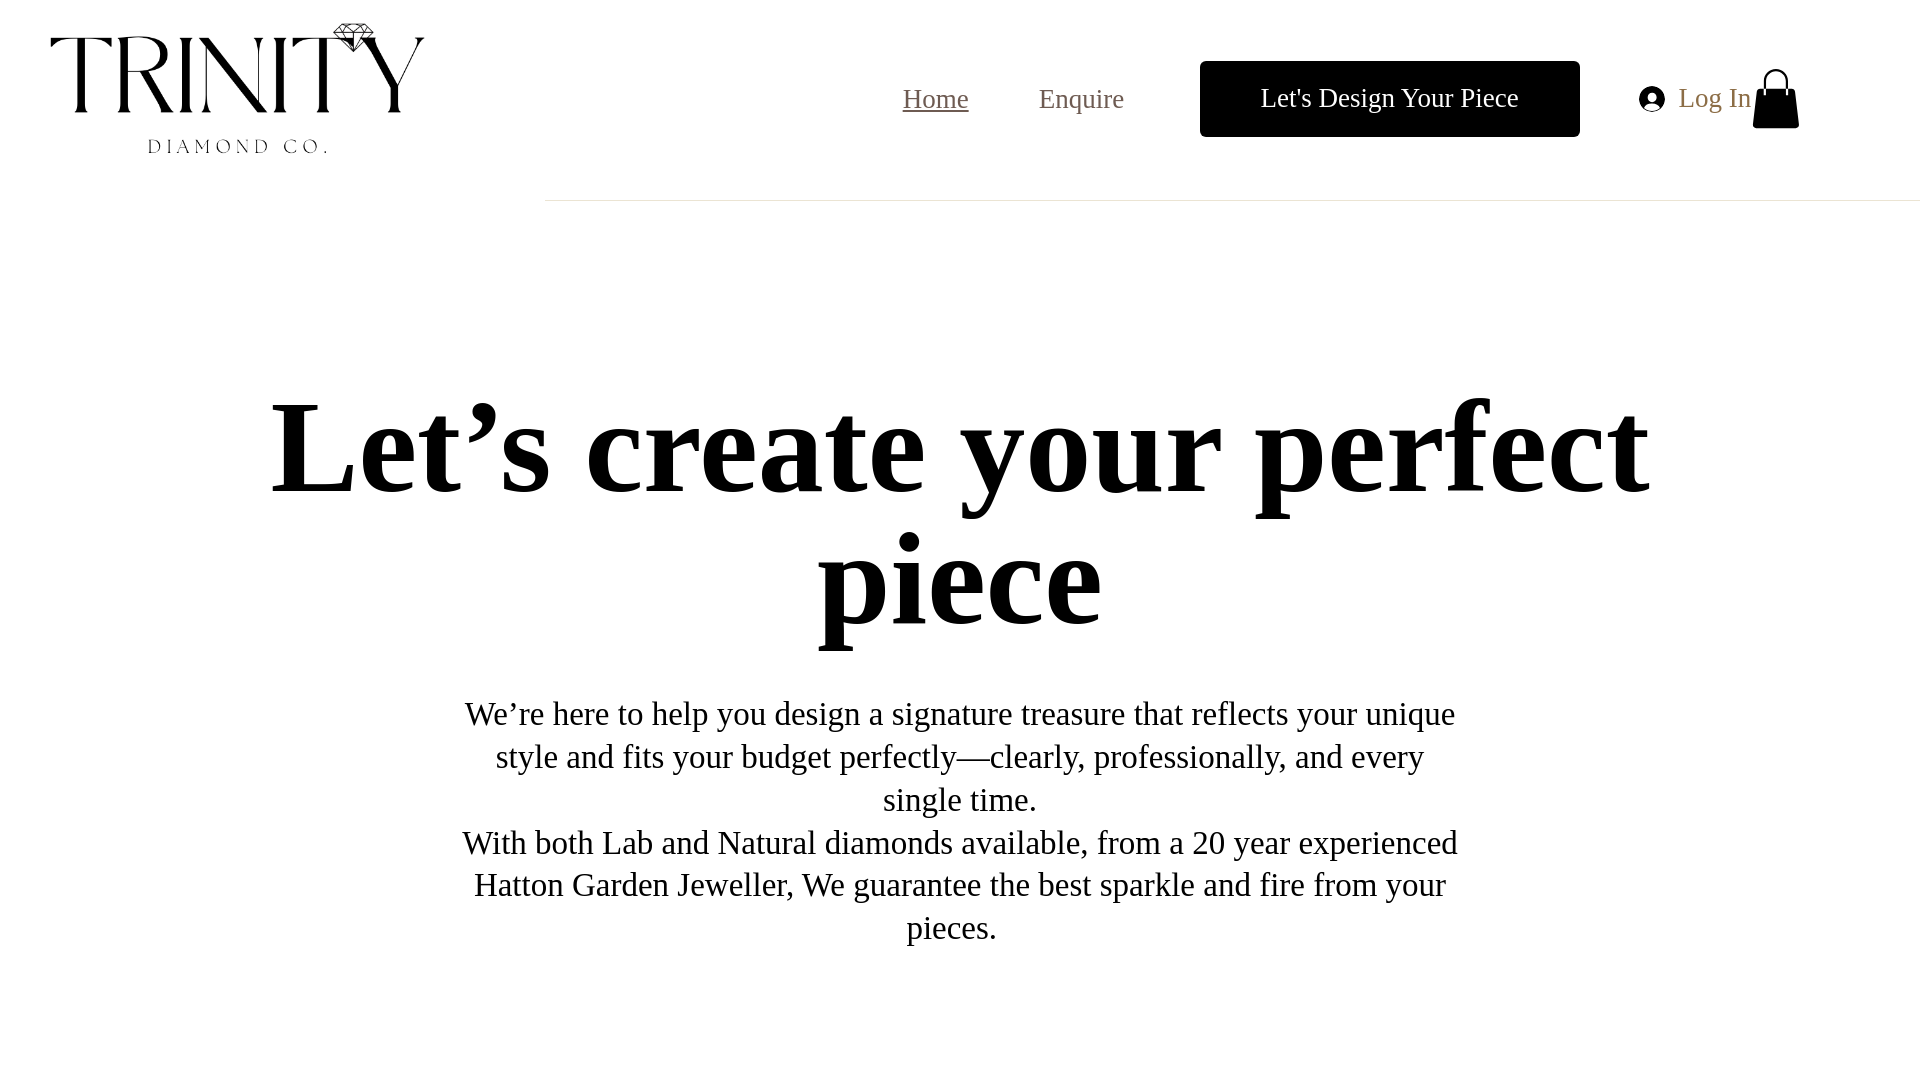The width and height of the screenshot is (1920, 1080).
Task: Click the diamond icon in the Trinity logo
Action: point(353,37)
